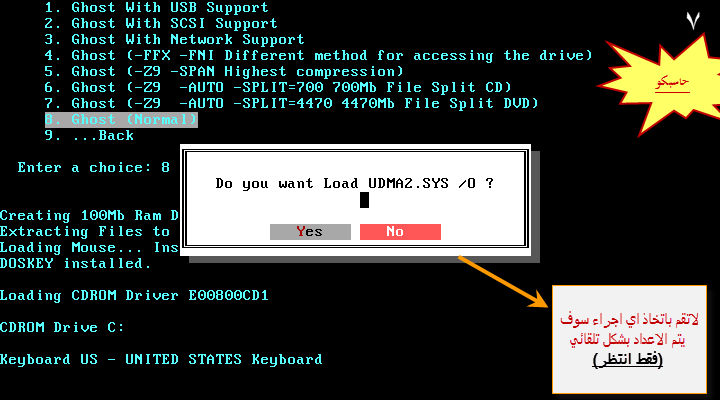Select the Ghost -FFX -FNI option

pyautogui.click(x=318, y=56)
